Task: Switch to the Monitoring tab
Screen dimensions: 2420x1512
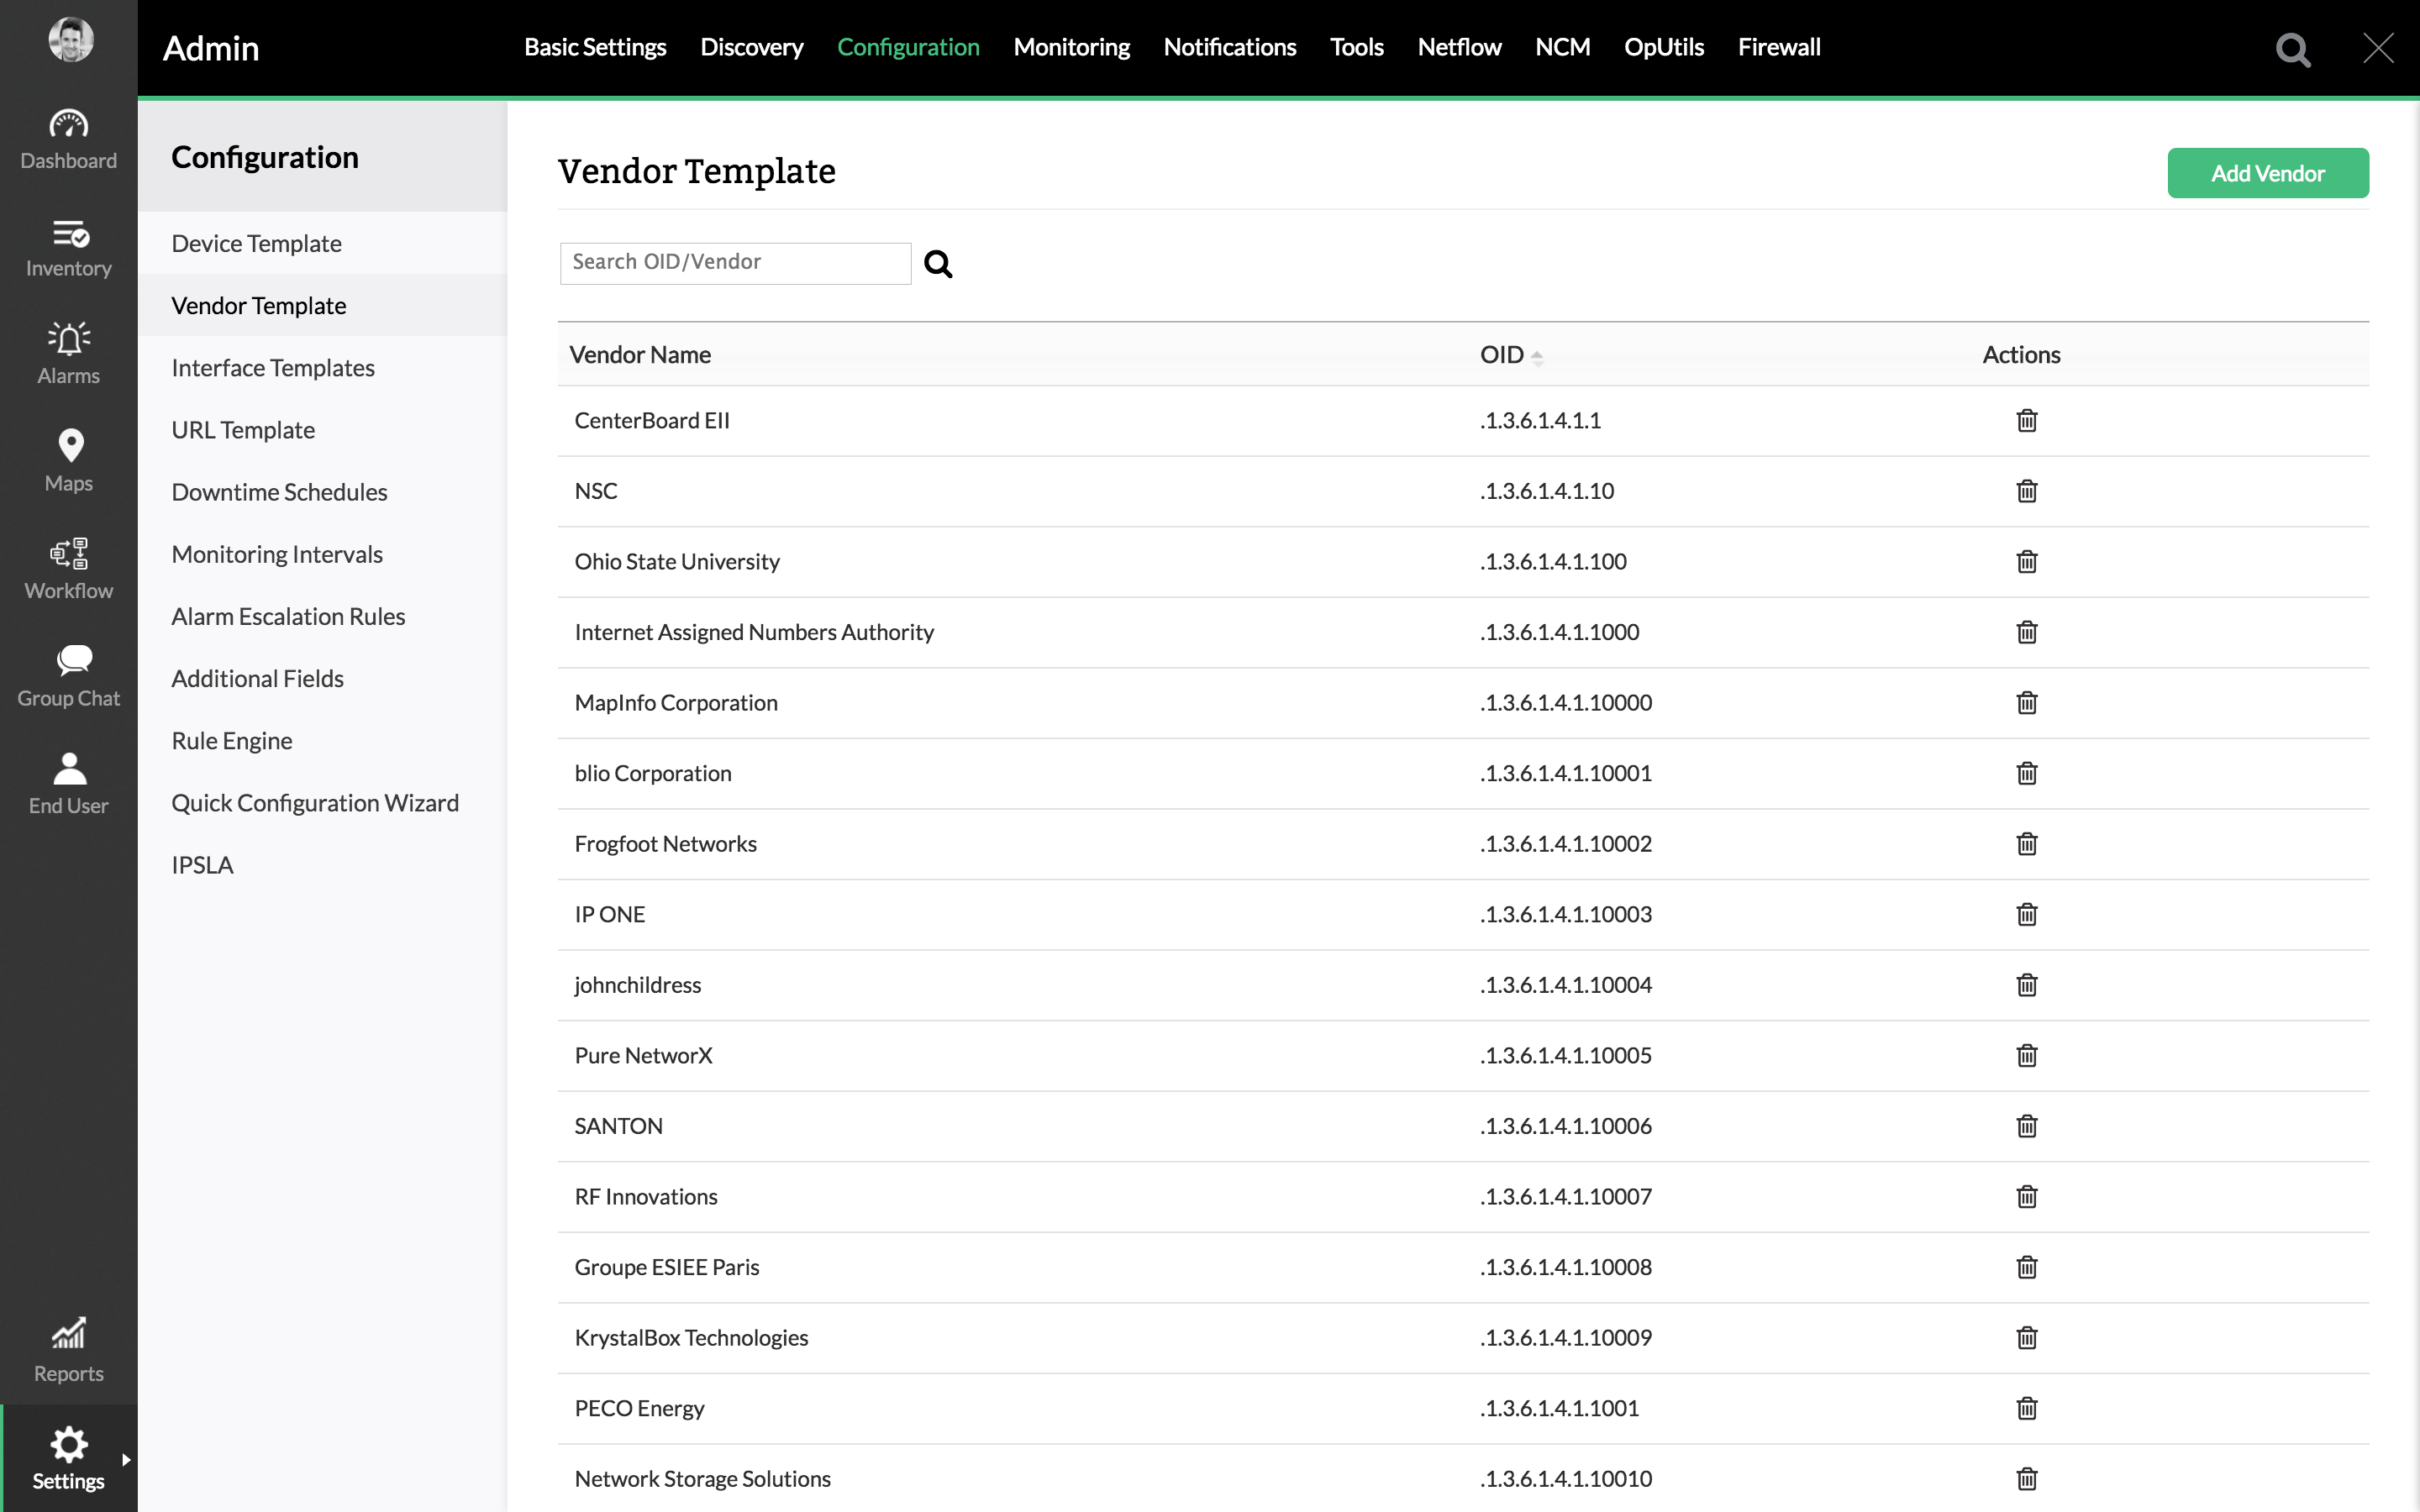Action: coord(1071,47)
